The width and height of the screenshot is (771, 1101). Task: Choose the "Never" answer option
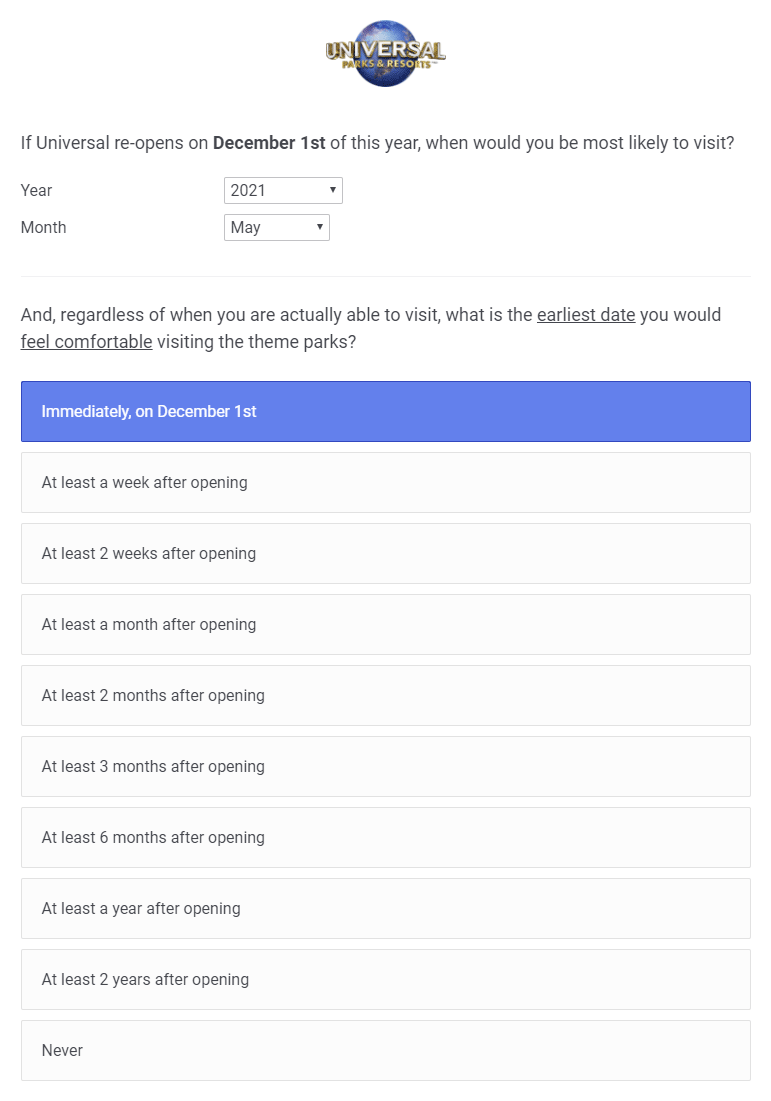(x=385, y=1050)
